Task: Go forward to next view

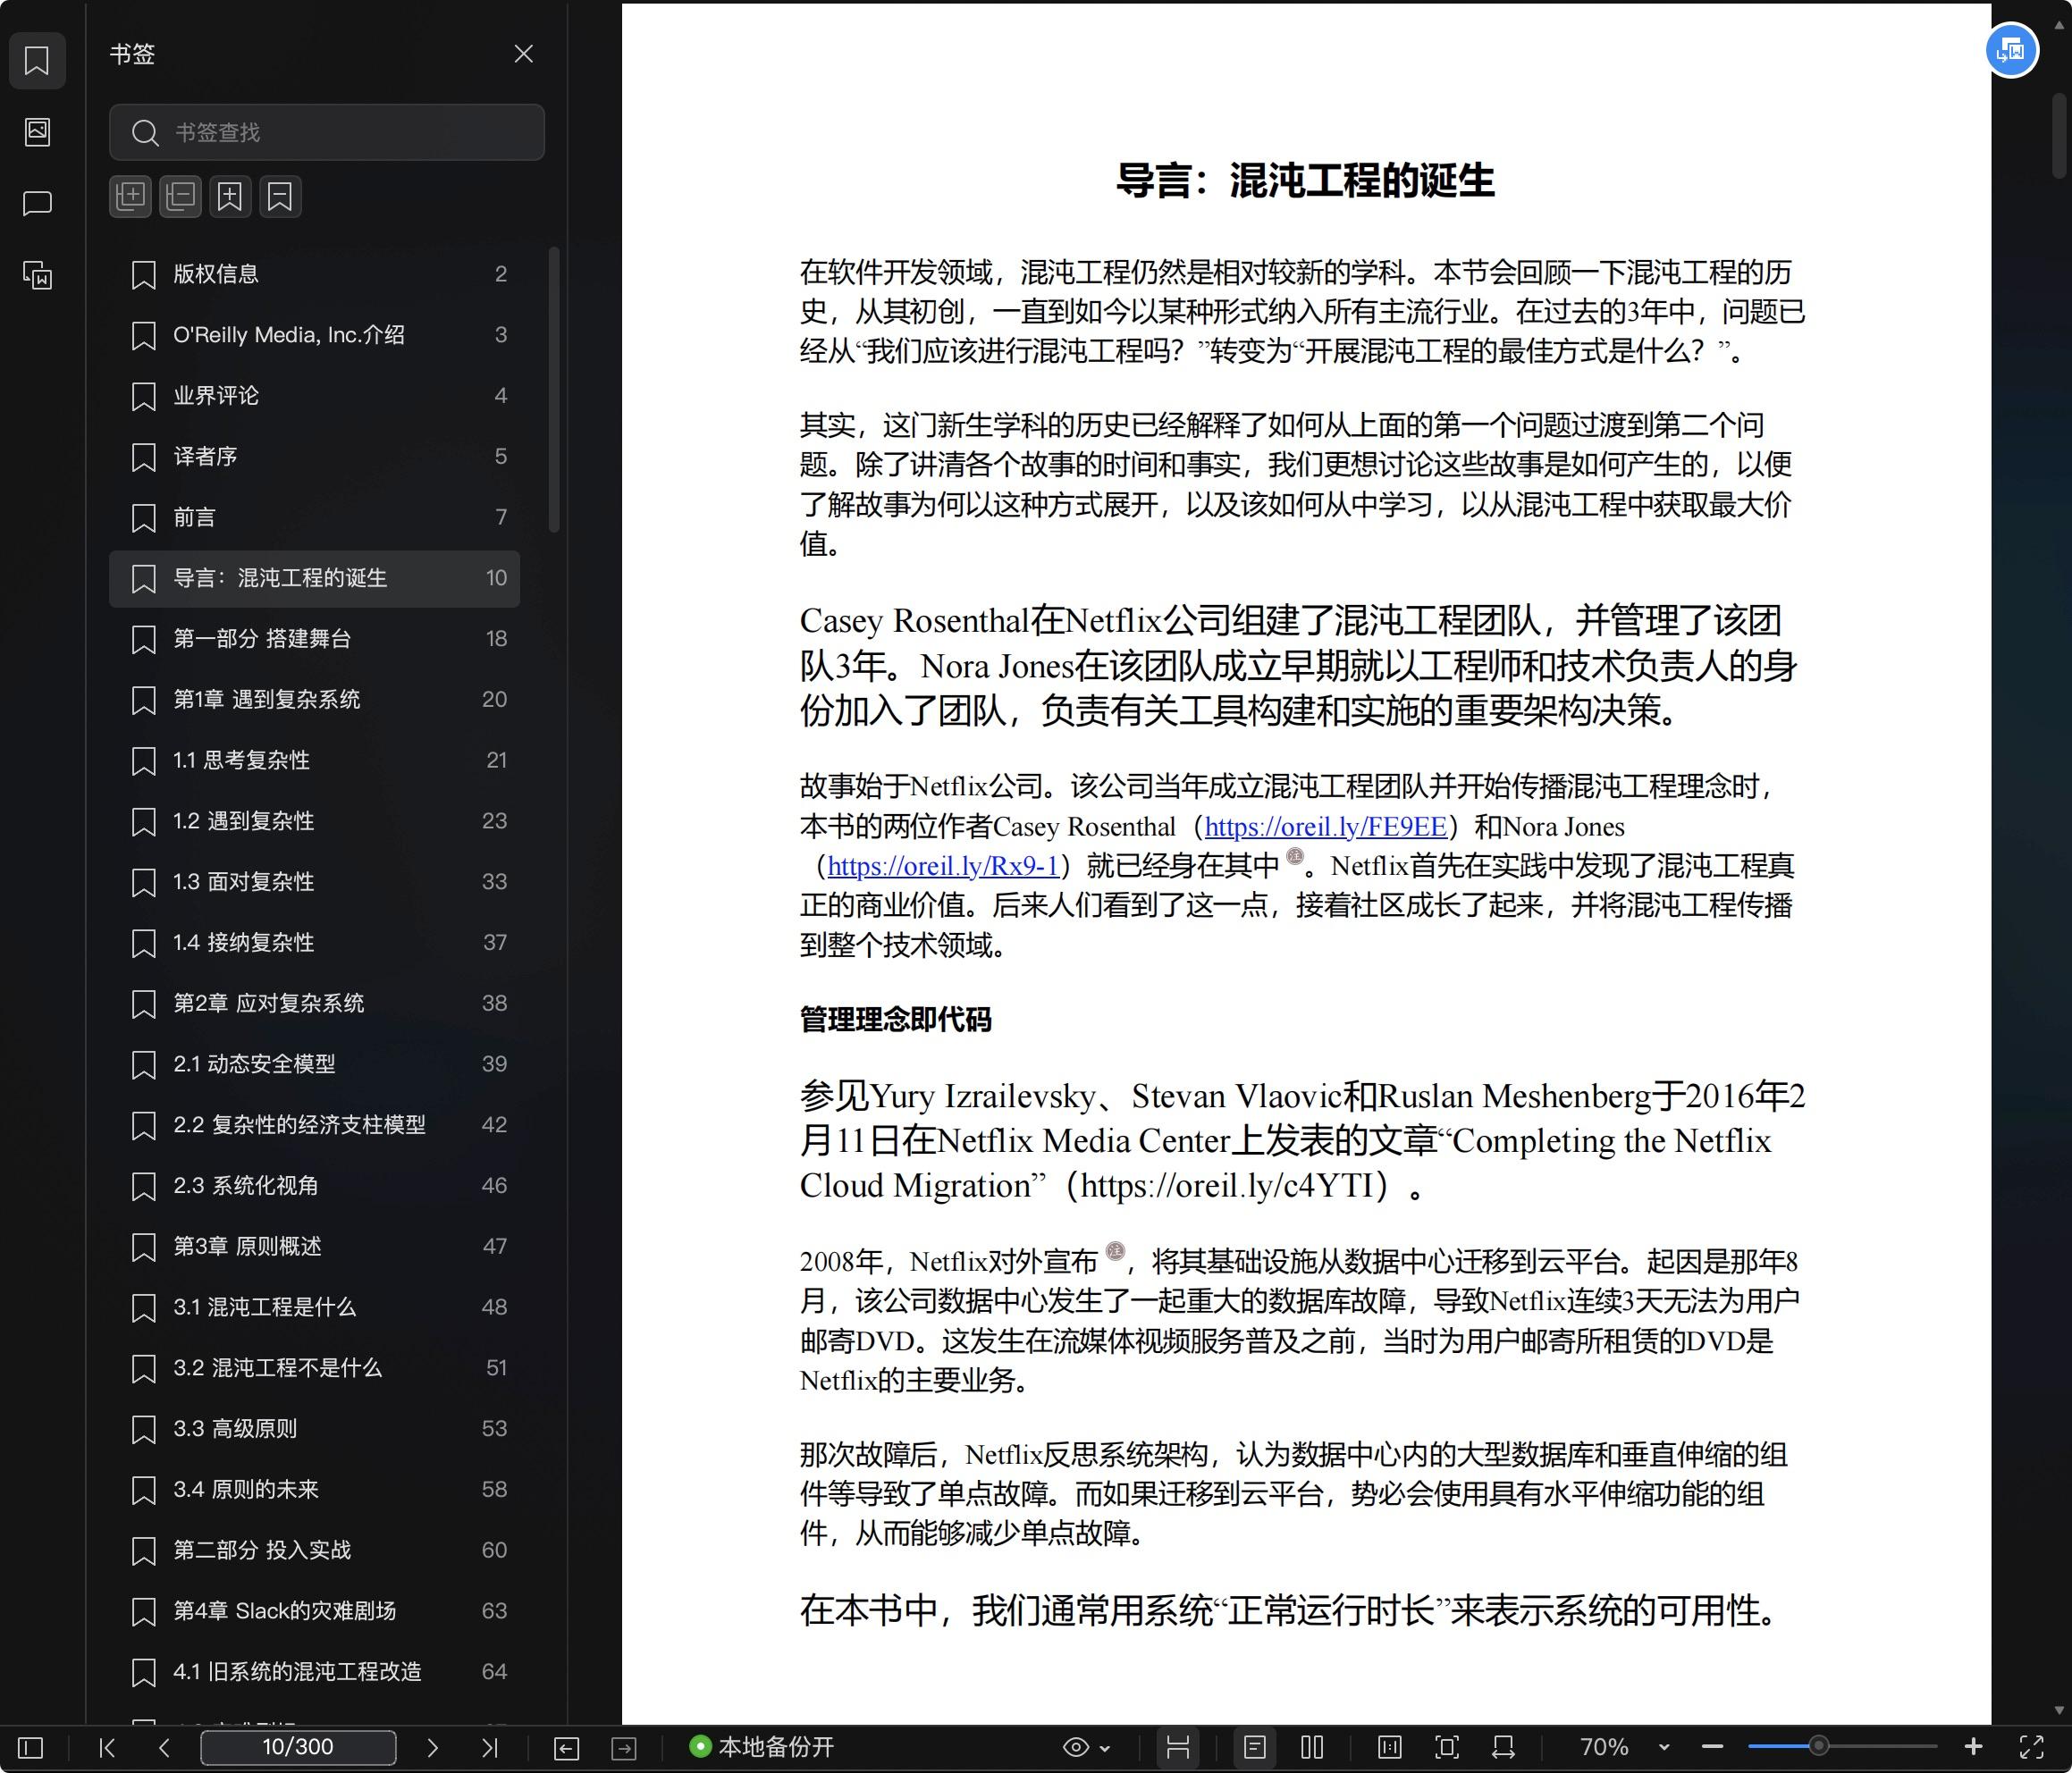Action: click(624, 1747)
